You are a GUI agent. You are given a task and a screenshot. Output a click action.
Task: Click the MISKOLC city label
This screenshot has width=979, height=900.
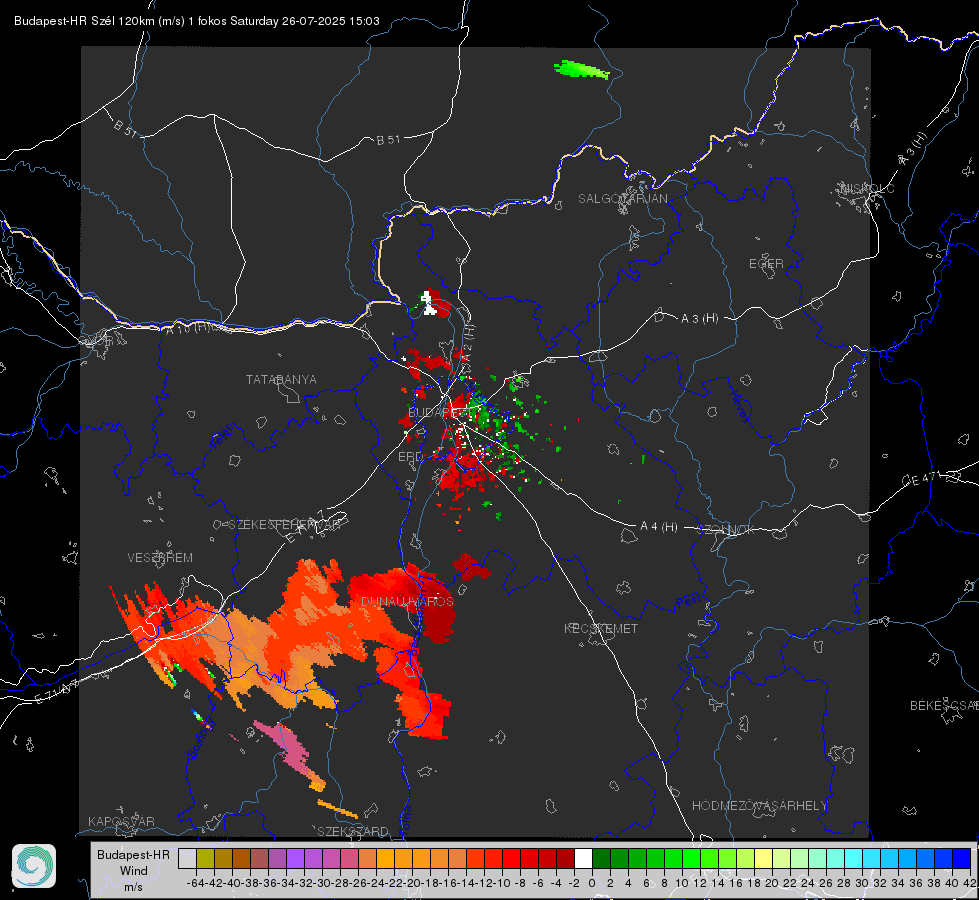867,188
